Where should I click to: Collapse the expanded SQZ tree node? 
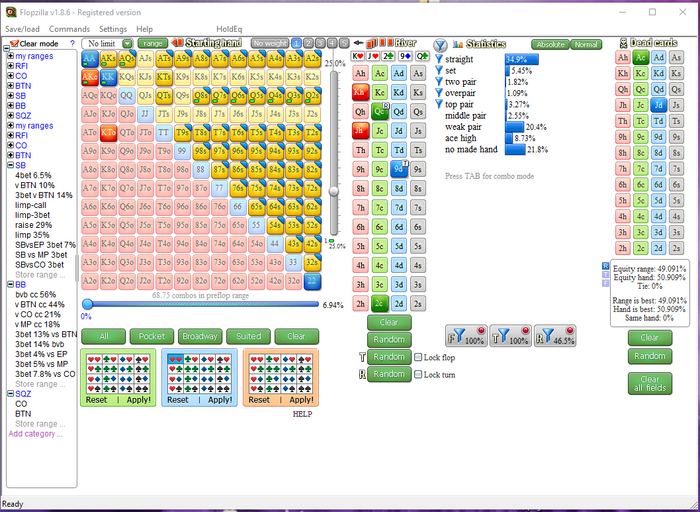click(x=10, y=394)
